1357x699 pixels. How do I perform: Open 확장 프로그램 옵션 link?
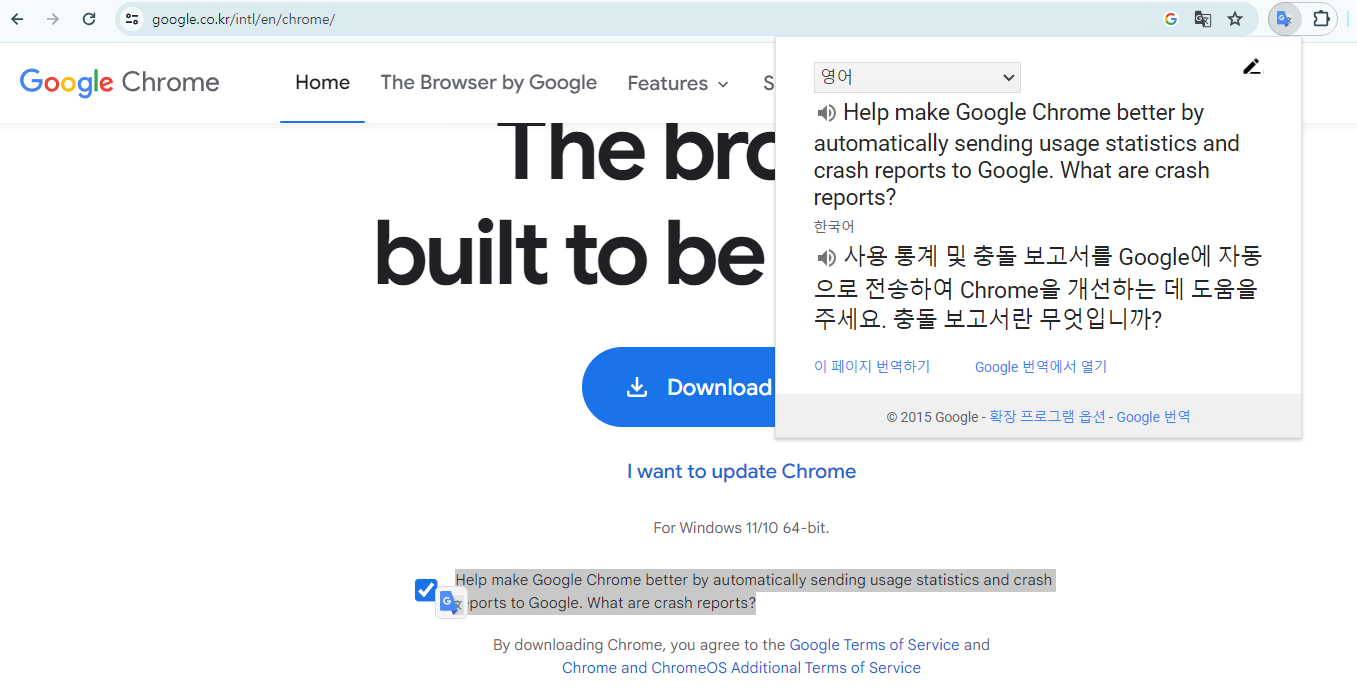[x=1047, y=417]
